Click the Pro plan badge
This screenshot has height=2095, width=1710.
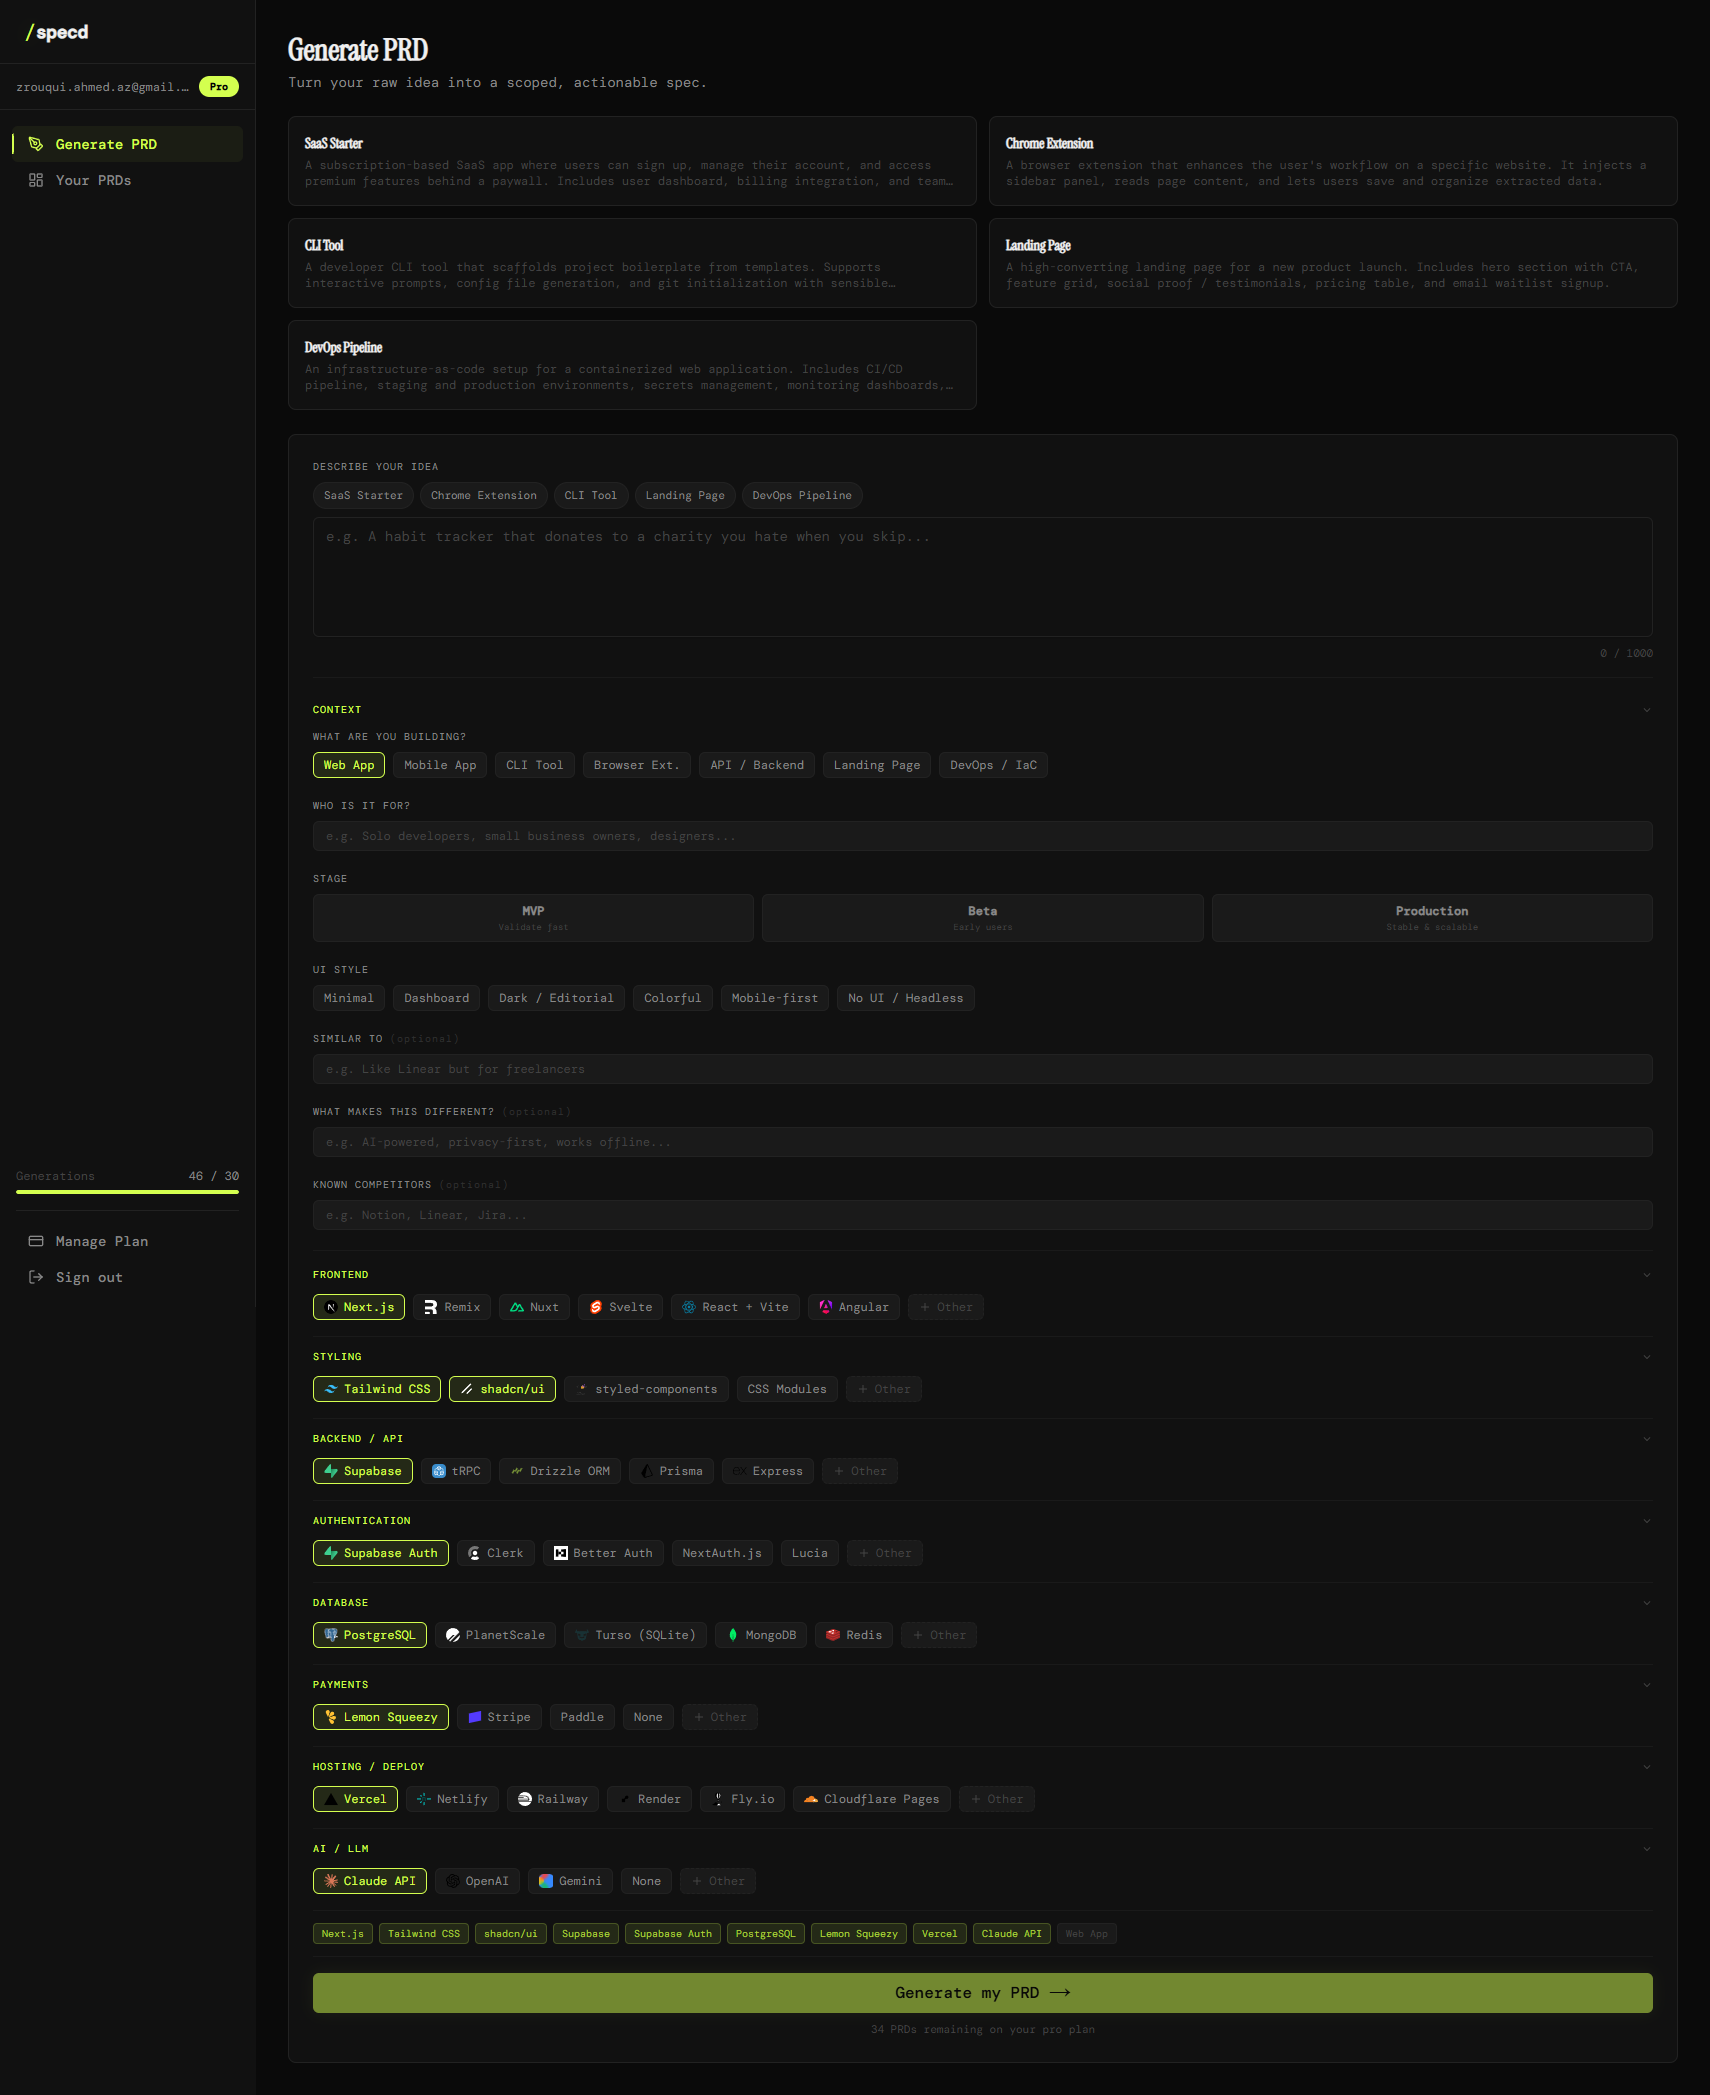point(219,87)
